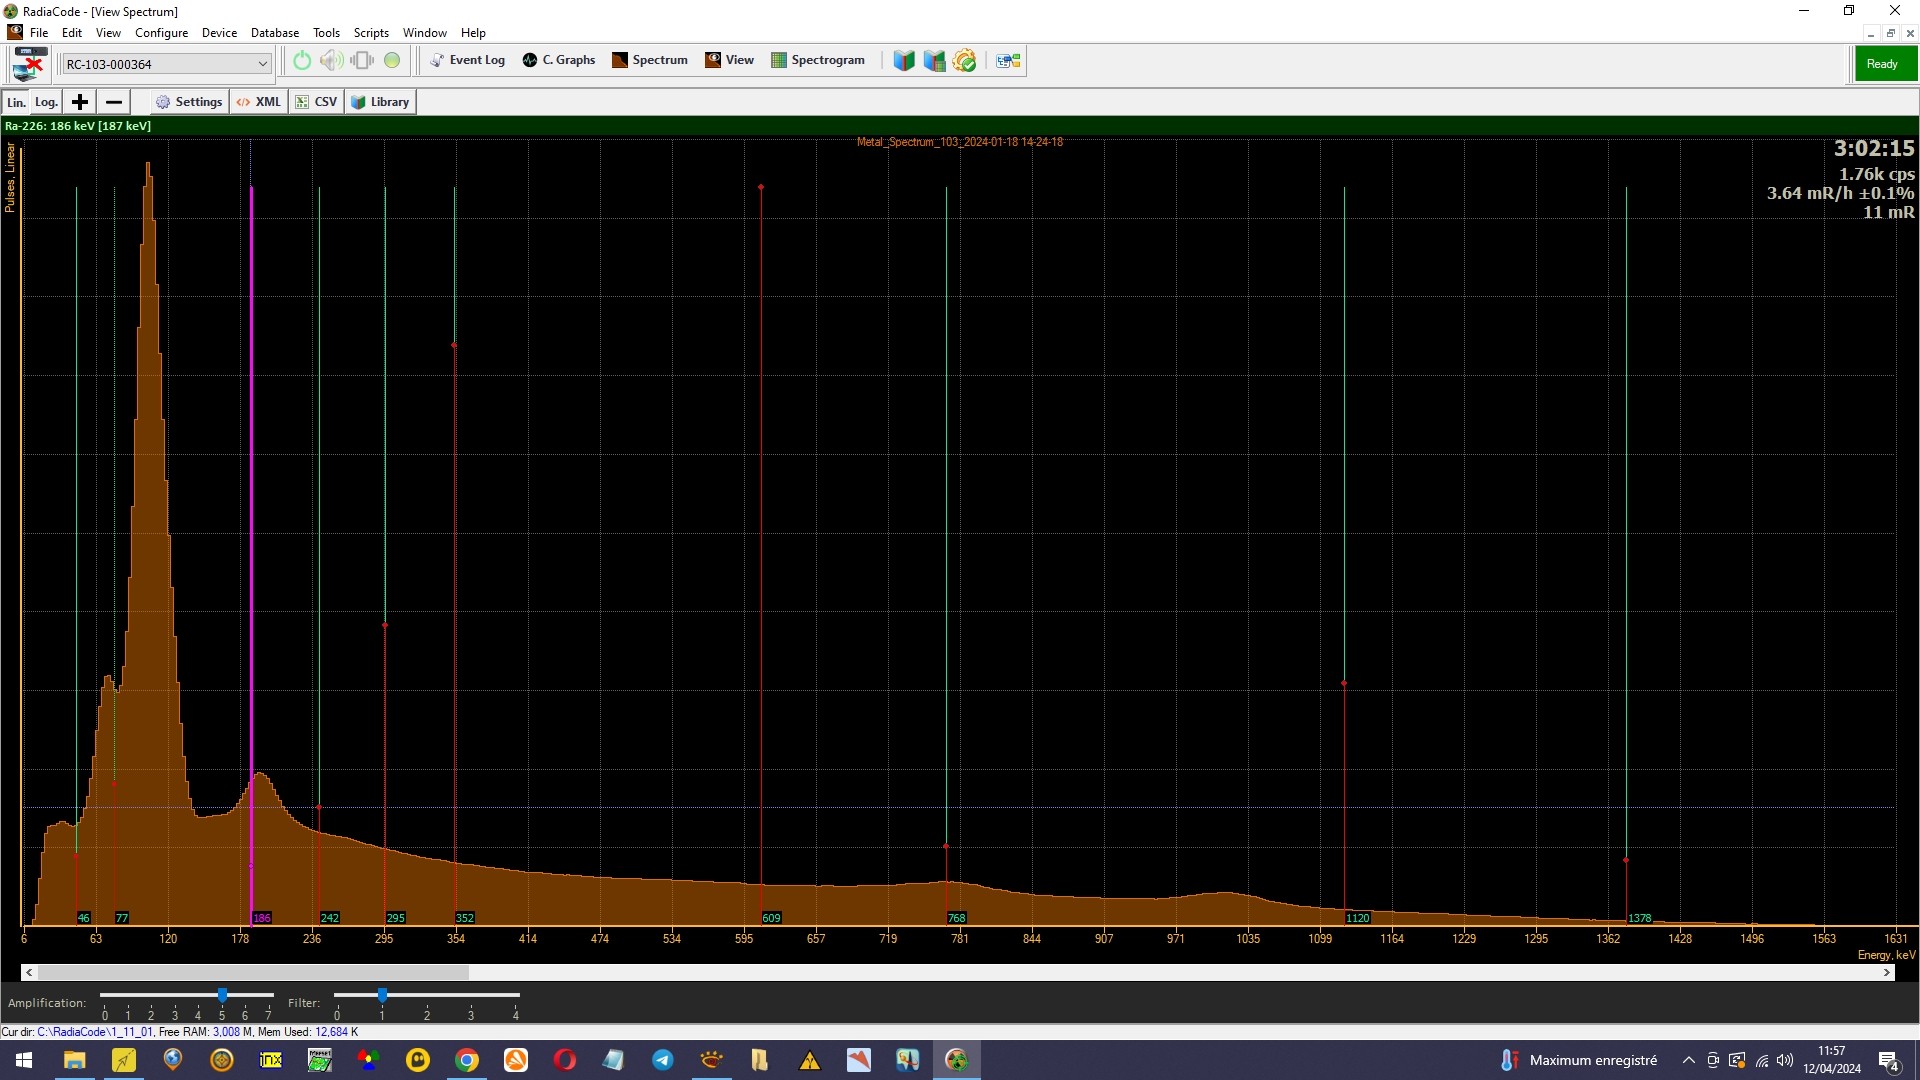This screenshot has height=1080, width=1920.
Task: Click the Amplification slider handle
Action: coord(222,995)
